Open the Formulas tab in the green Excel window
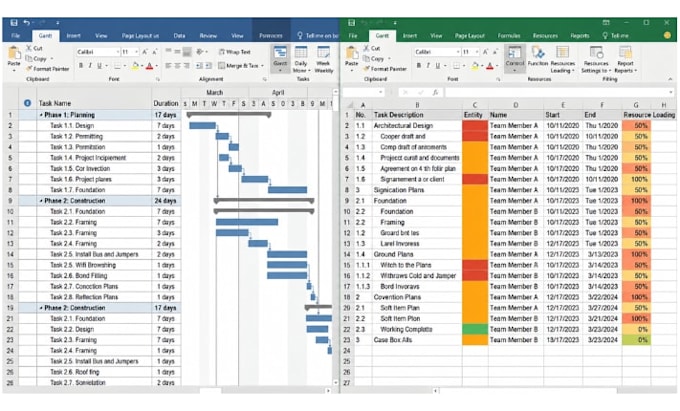Screen dimensions: 680x411 pos(509,36)
